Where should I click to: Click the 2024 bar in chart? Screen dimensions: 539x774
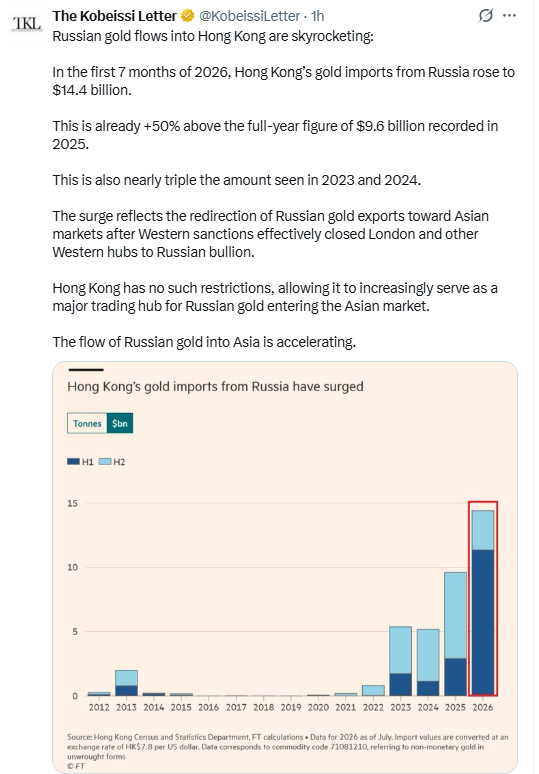[x=428, y=662]
